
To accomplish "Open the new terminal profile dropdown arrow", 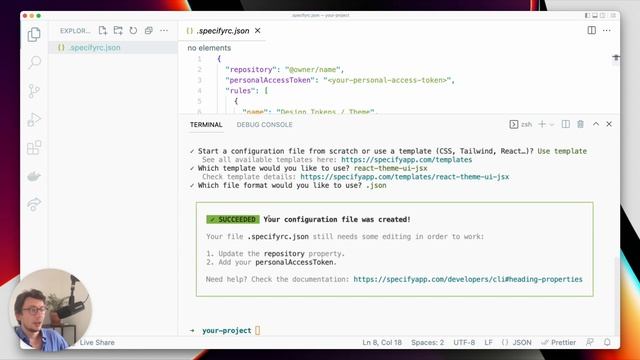I will click(551, 124).
